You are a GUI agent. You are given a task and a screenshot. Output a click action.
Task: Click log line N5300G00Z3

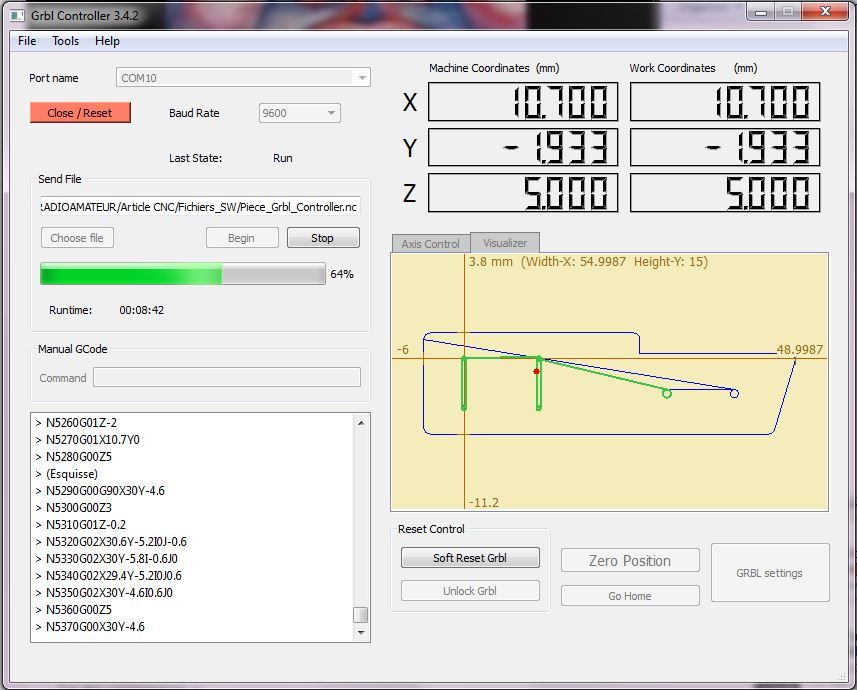pos(79,507)
